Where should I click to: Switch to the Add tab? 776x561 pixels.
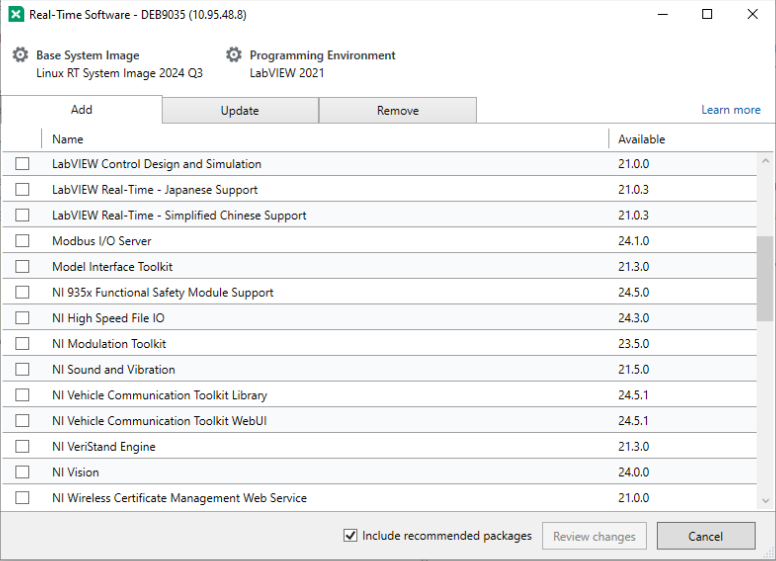81,109
